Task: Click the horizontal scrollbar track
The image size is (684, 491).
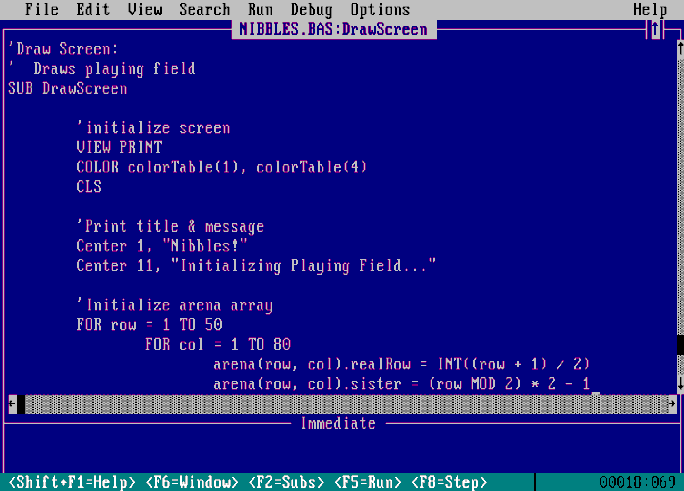Action: pyautogui.click(x=346, y=404)
